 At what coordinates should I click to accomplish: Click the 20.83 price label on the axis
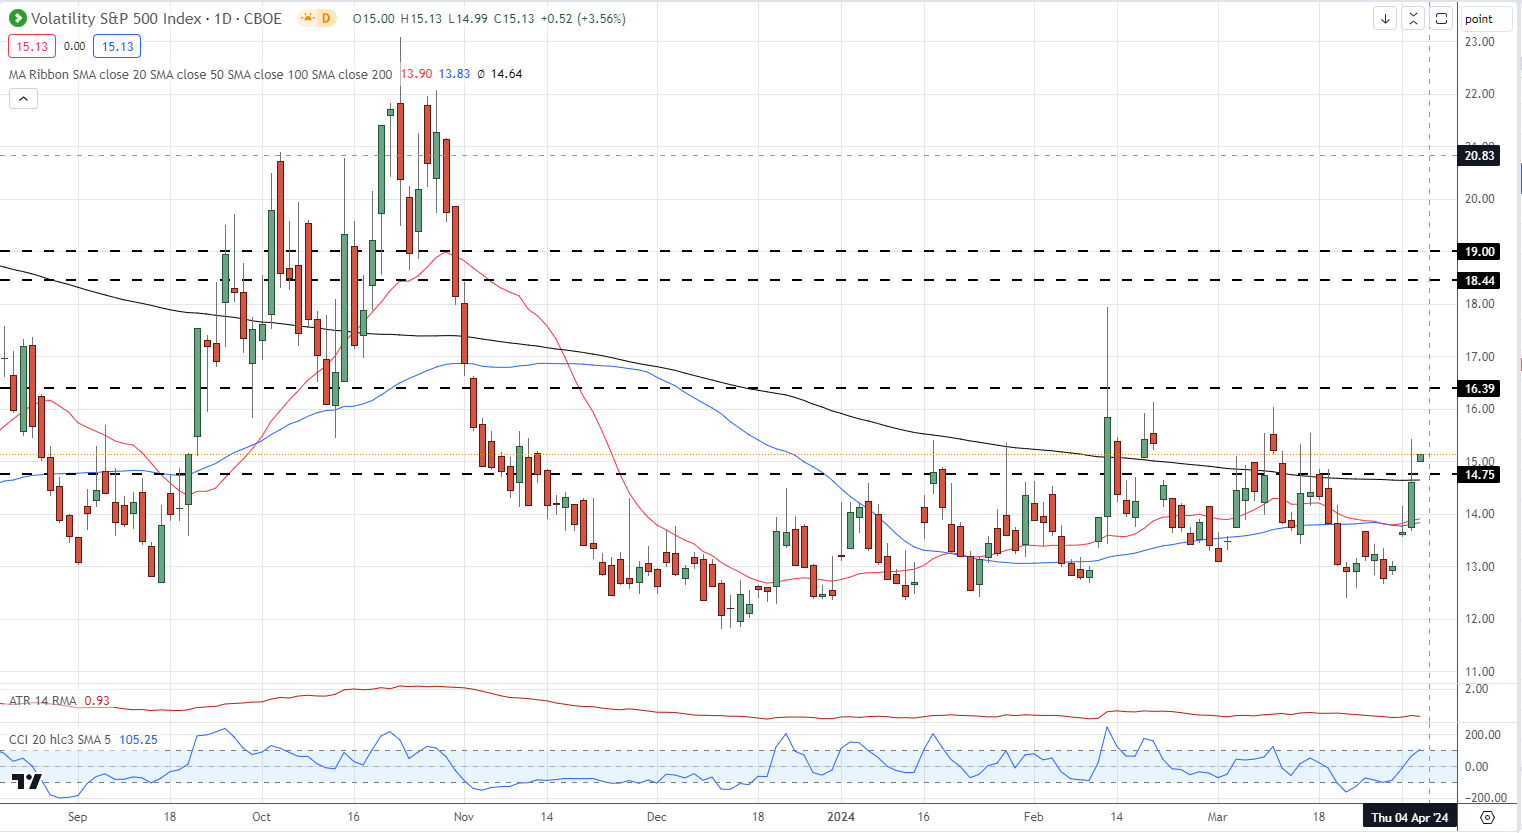click(1479, 156)
